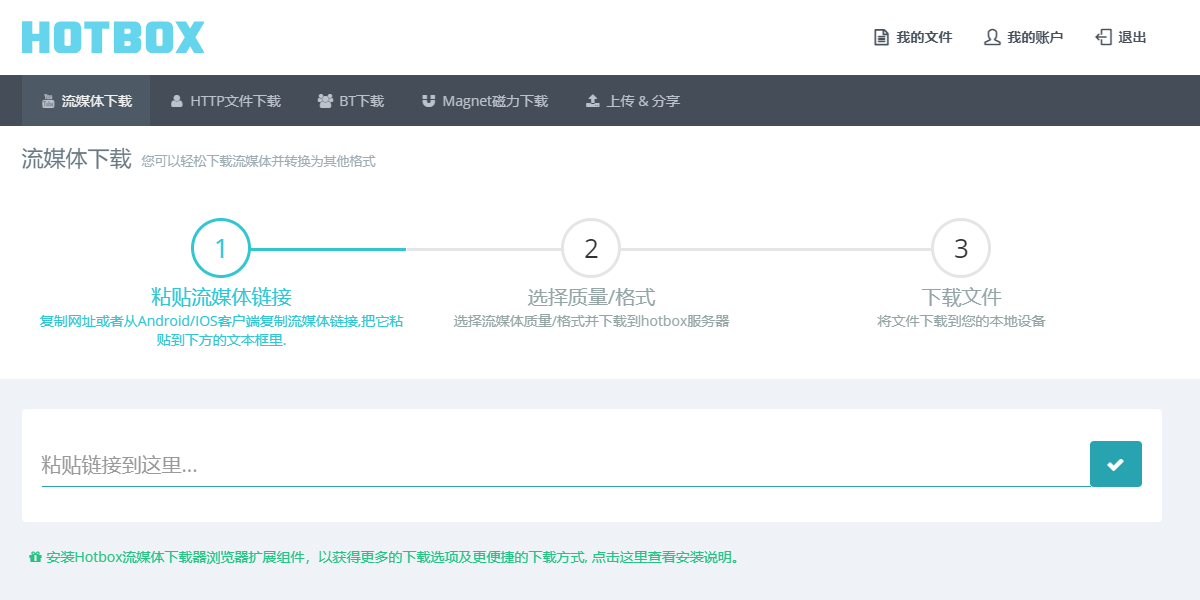Click step 1 circle 粘贴流媒体链接

(x=220, y=247)
